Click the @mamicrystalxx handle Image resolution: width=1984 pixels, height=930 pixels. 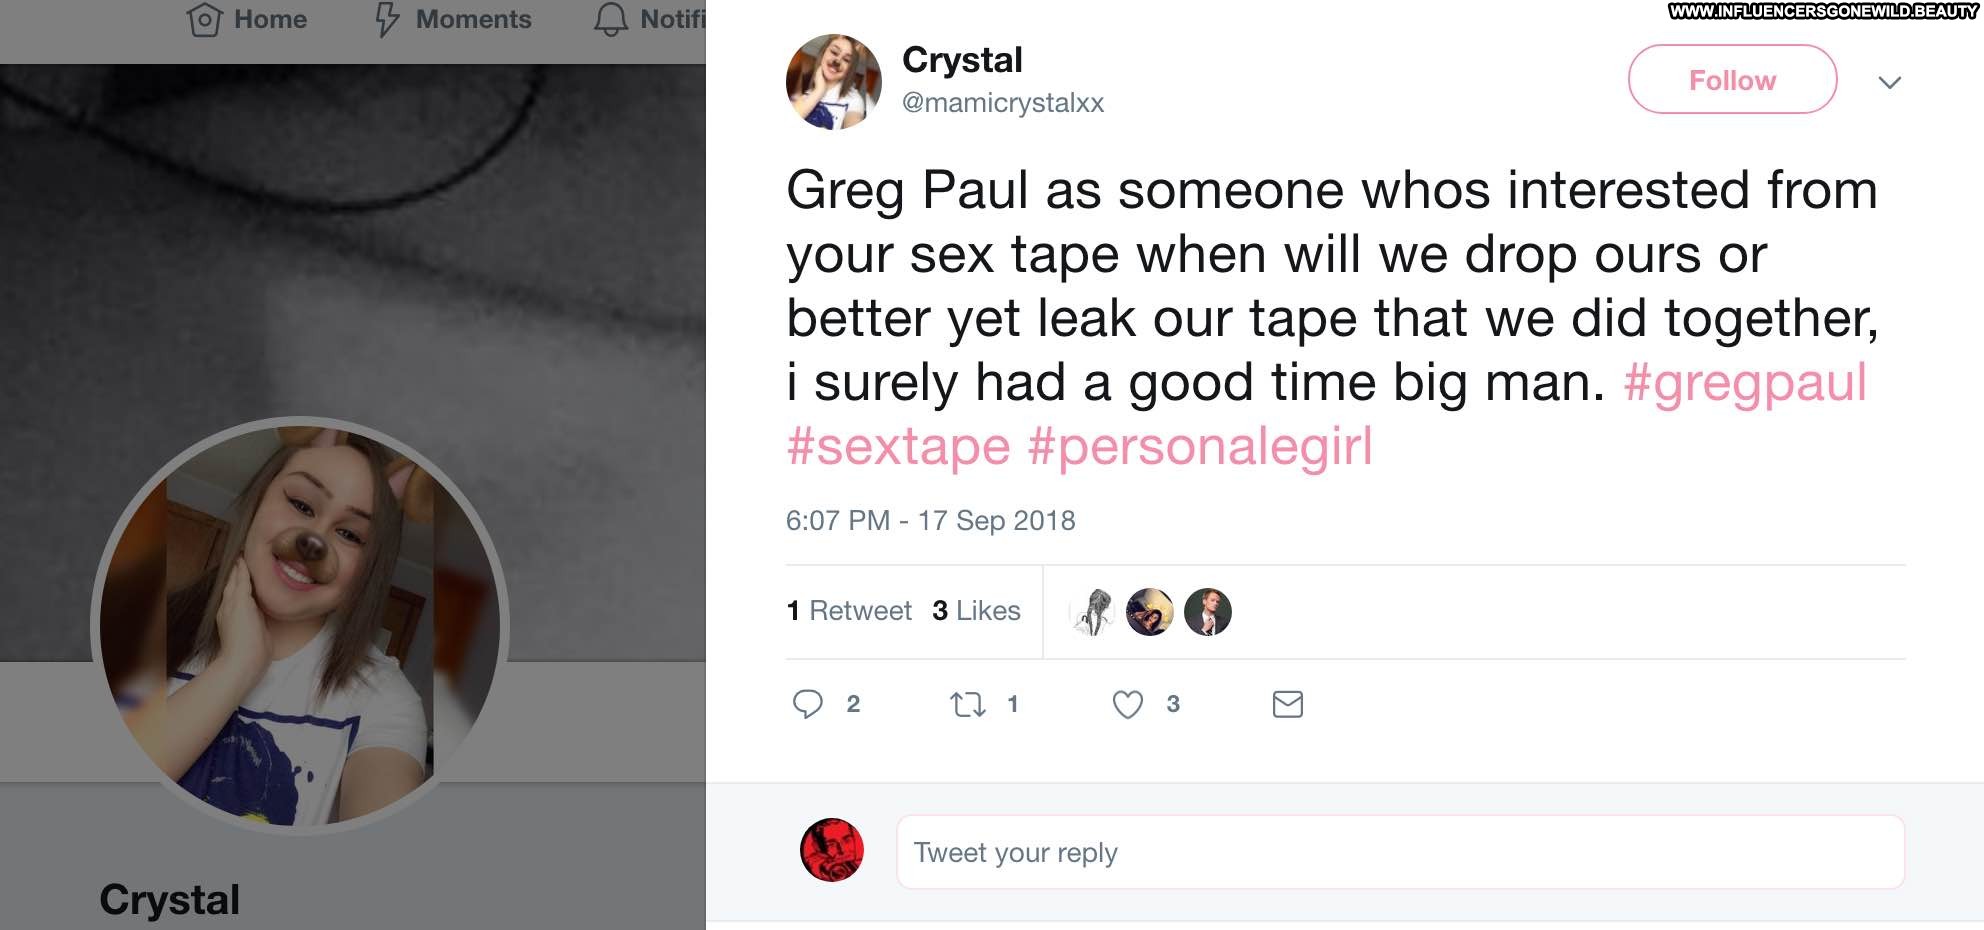click(x=1002, y=103)
